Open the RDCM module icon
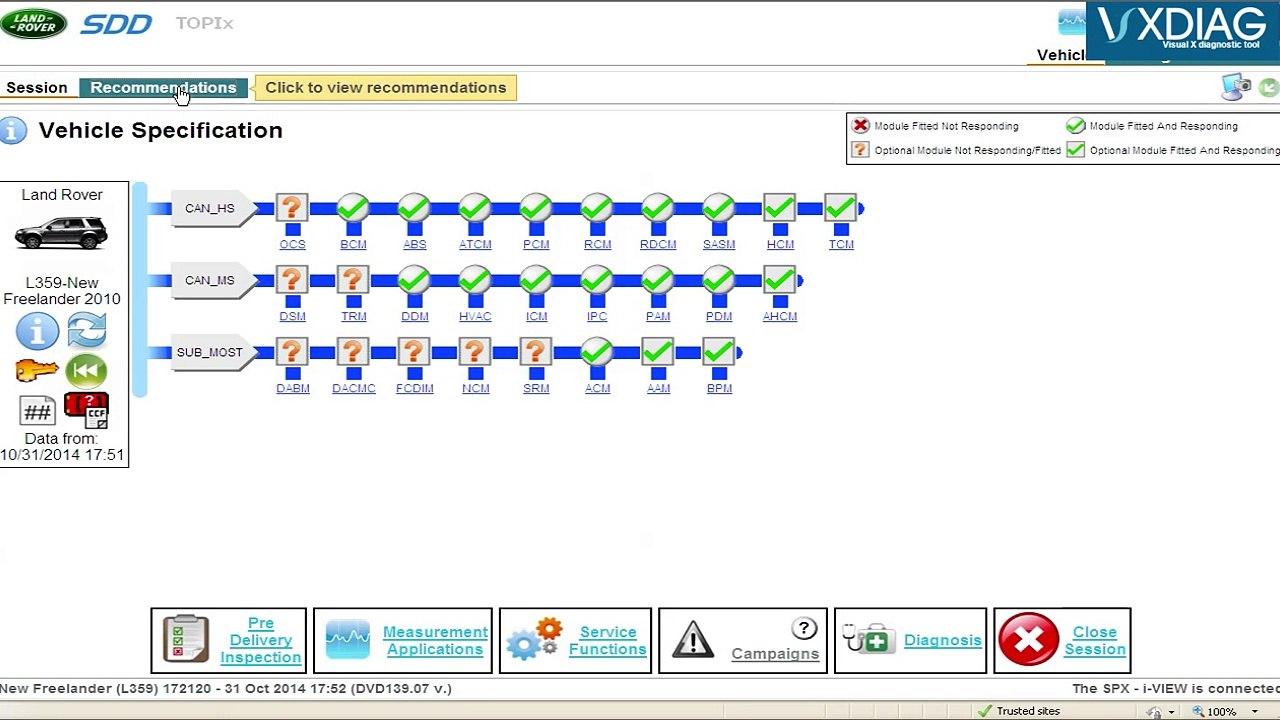Image resolution: width=1280 pixels, height=720 pixels. coord(658,208)
